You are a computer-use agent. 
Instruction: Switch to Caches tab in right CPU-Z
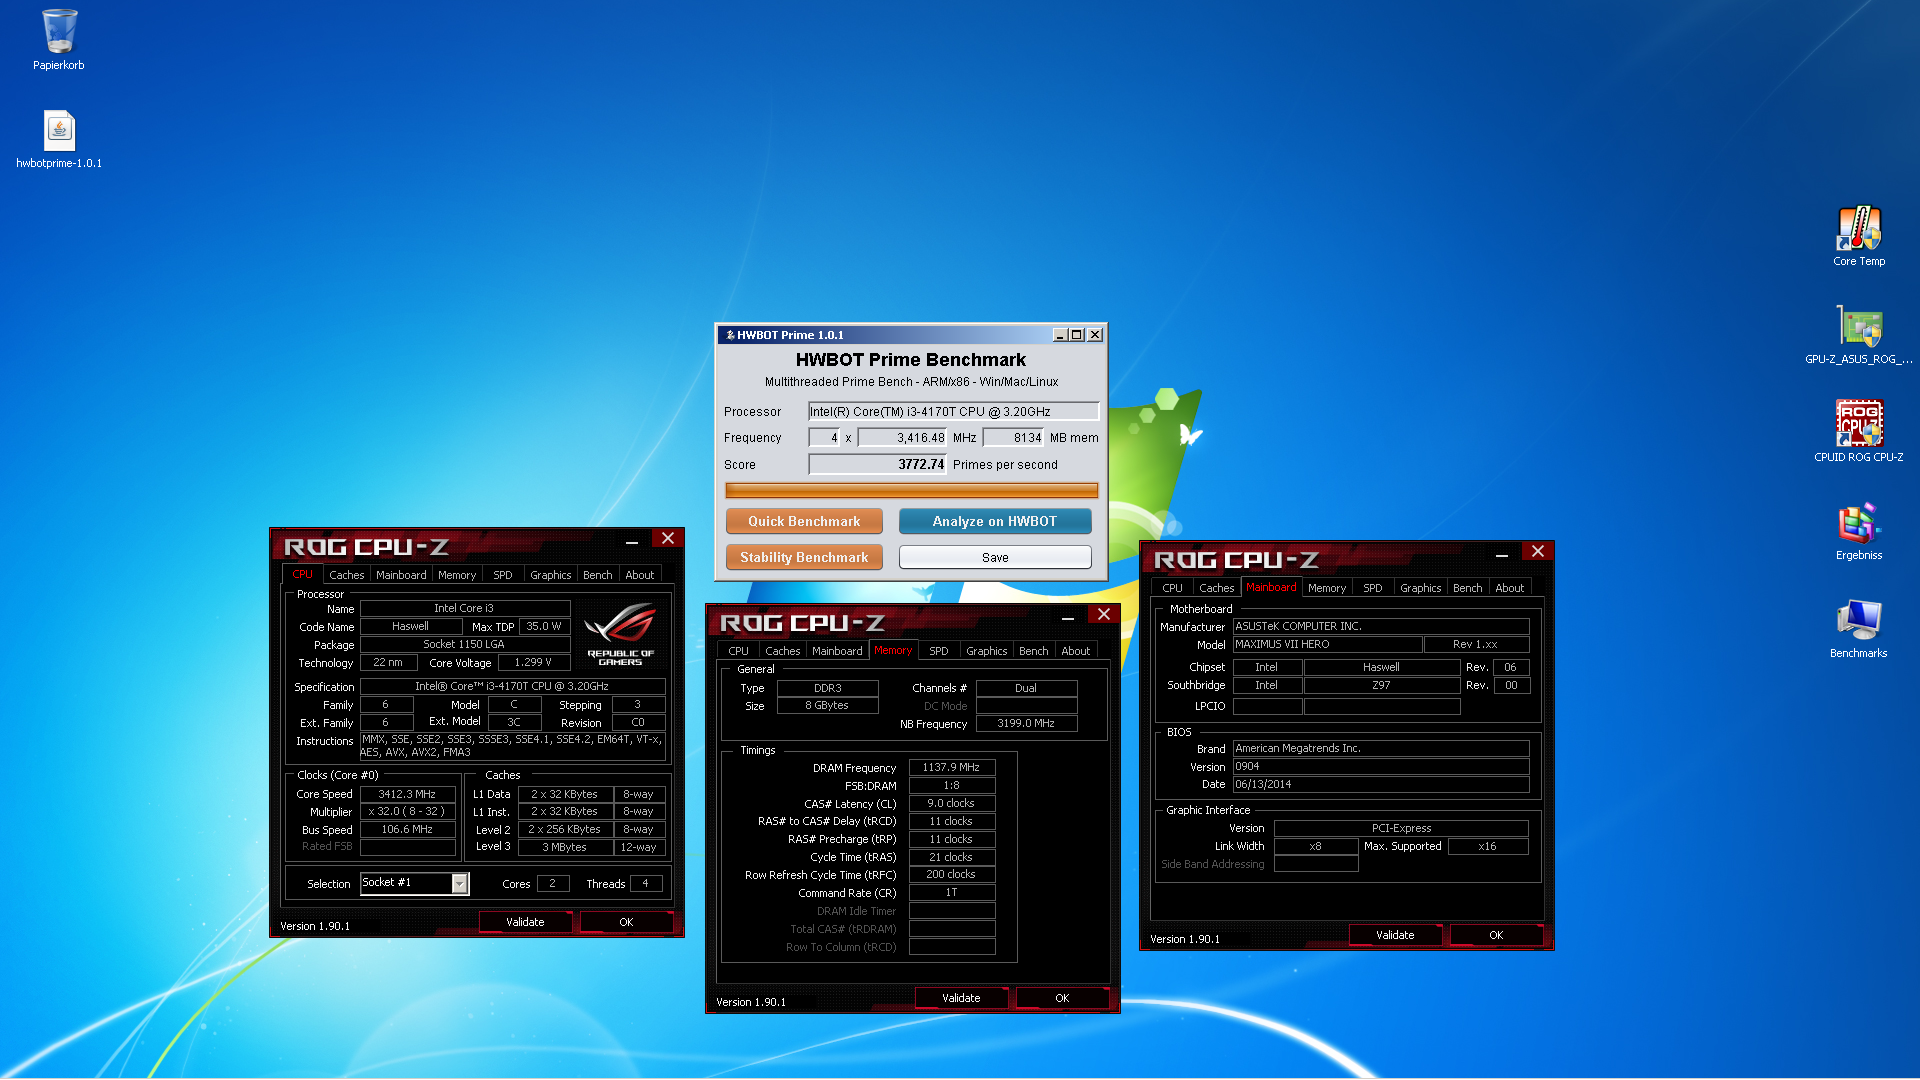[x=1217, y=588]
